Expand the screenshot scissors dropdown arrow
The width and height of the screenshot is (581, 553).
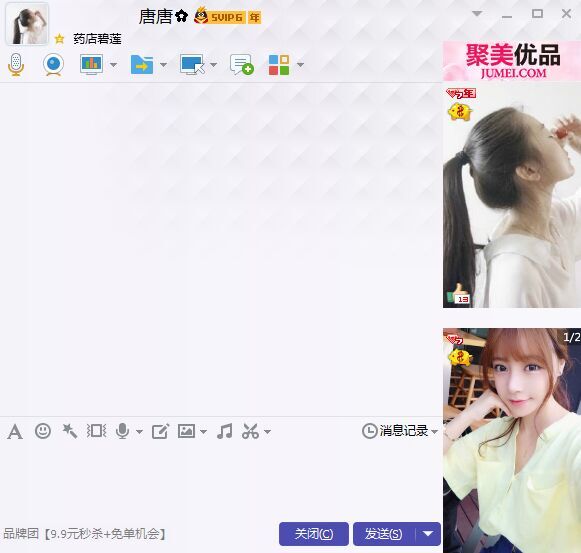[x=268, y=432]
